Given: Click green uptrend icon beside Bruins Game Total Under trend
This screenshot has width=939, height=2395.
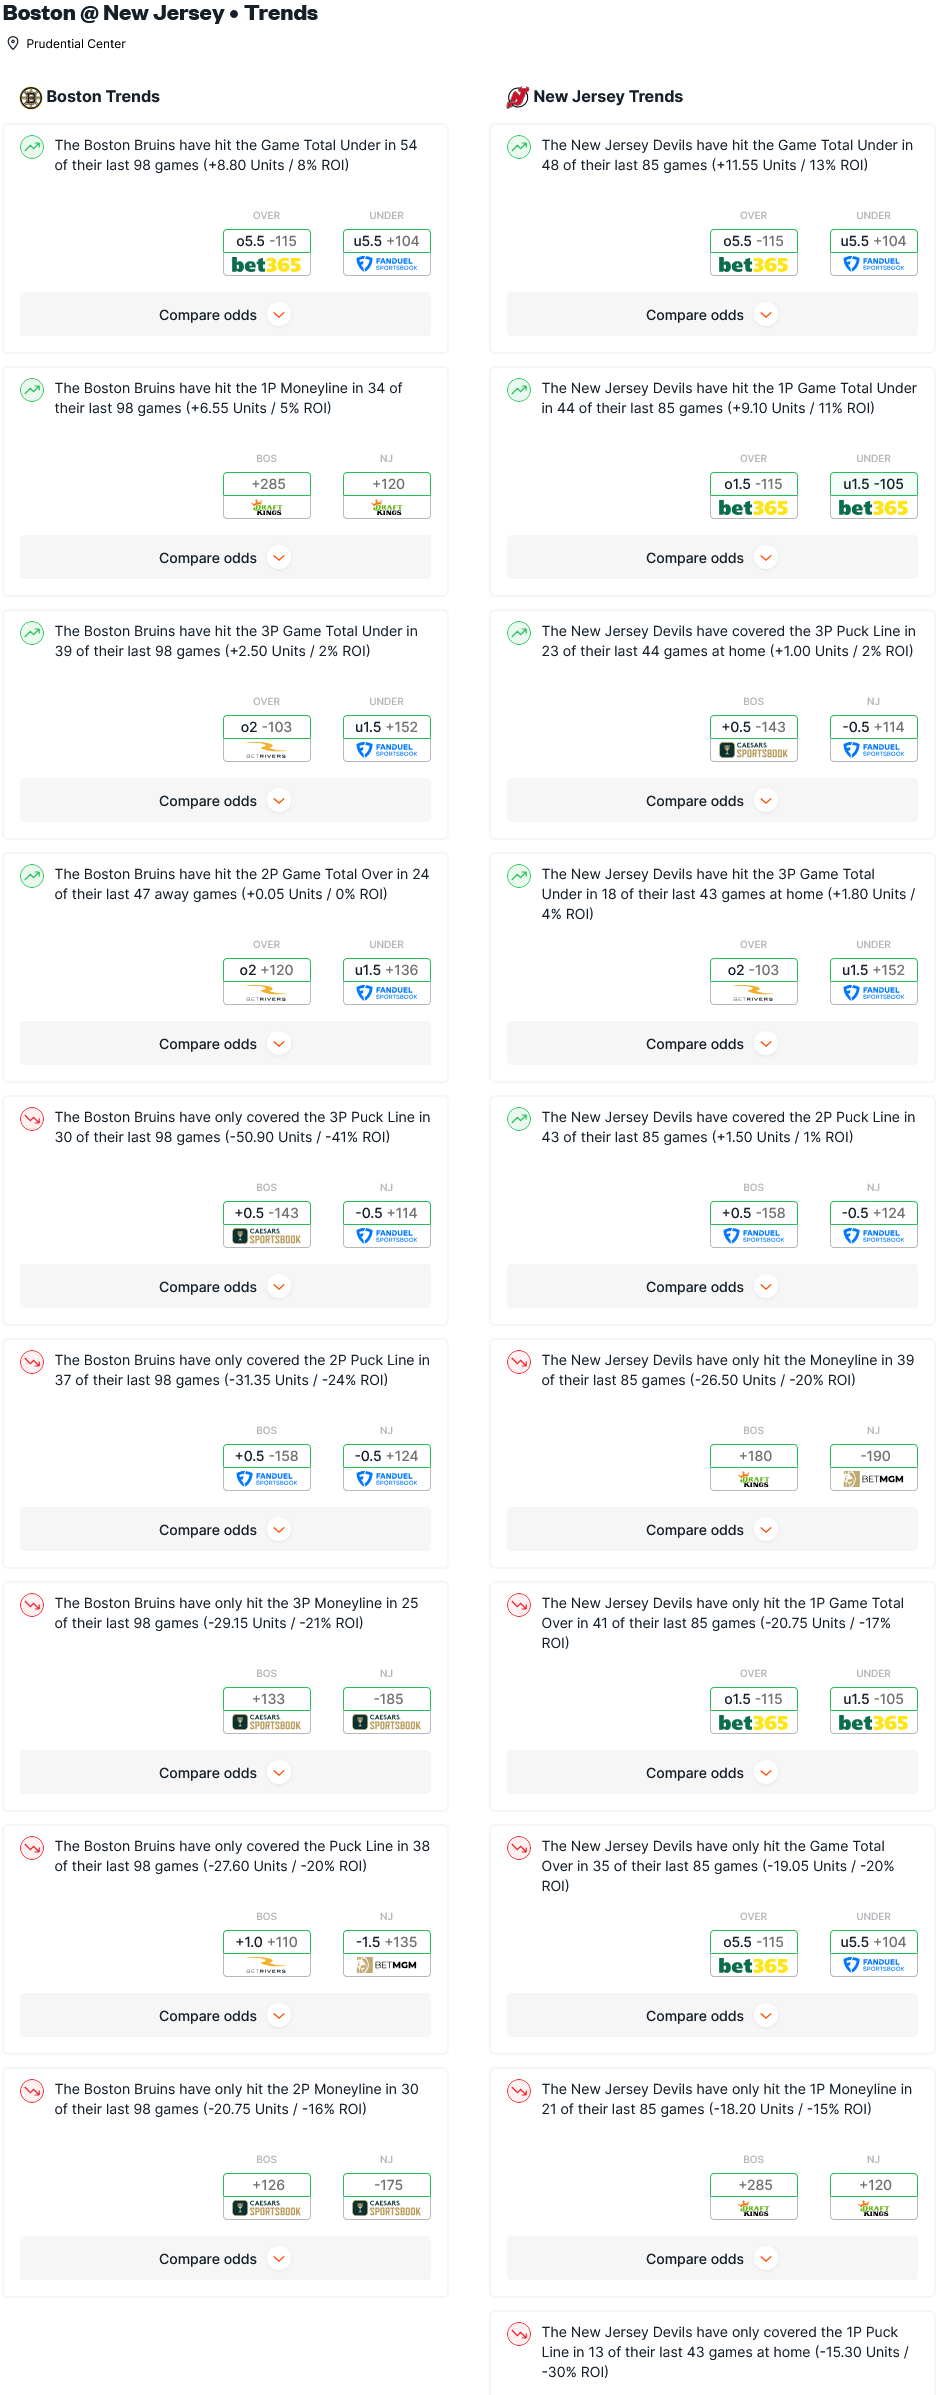Looking at the screenshot, I should (x=32, y=147).
